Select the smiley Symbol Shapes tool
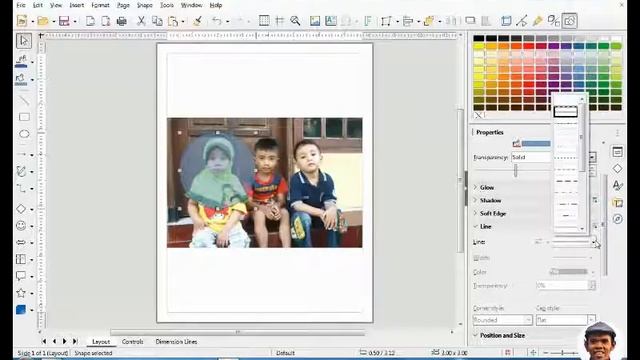Image resolution: width=640 pixels, height=360 pixels. pos(21,225)
